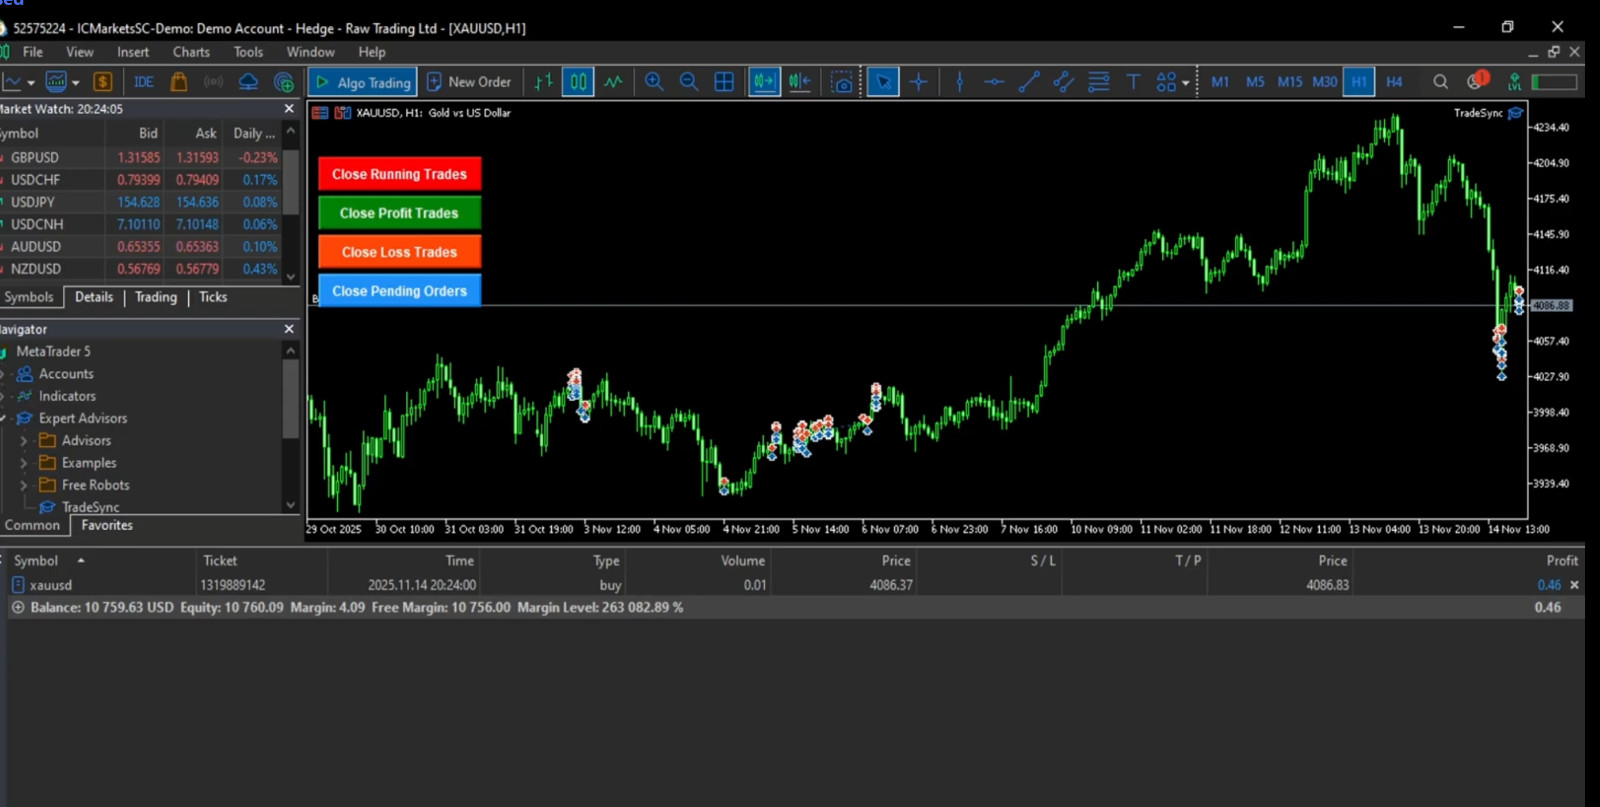Open the Market shopping bag icon
The image size is (1600, 807).
tap(179, 82)
